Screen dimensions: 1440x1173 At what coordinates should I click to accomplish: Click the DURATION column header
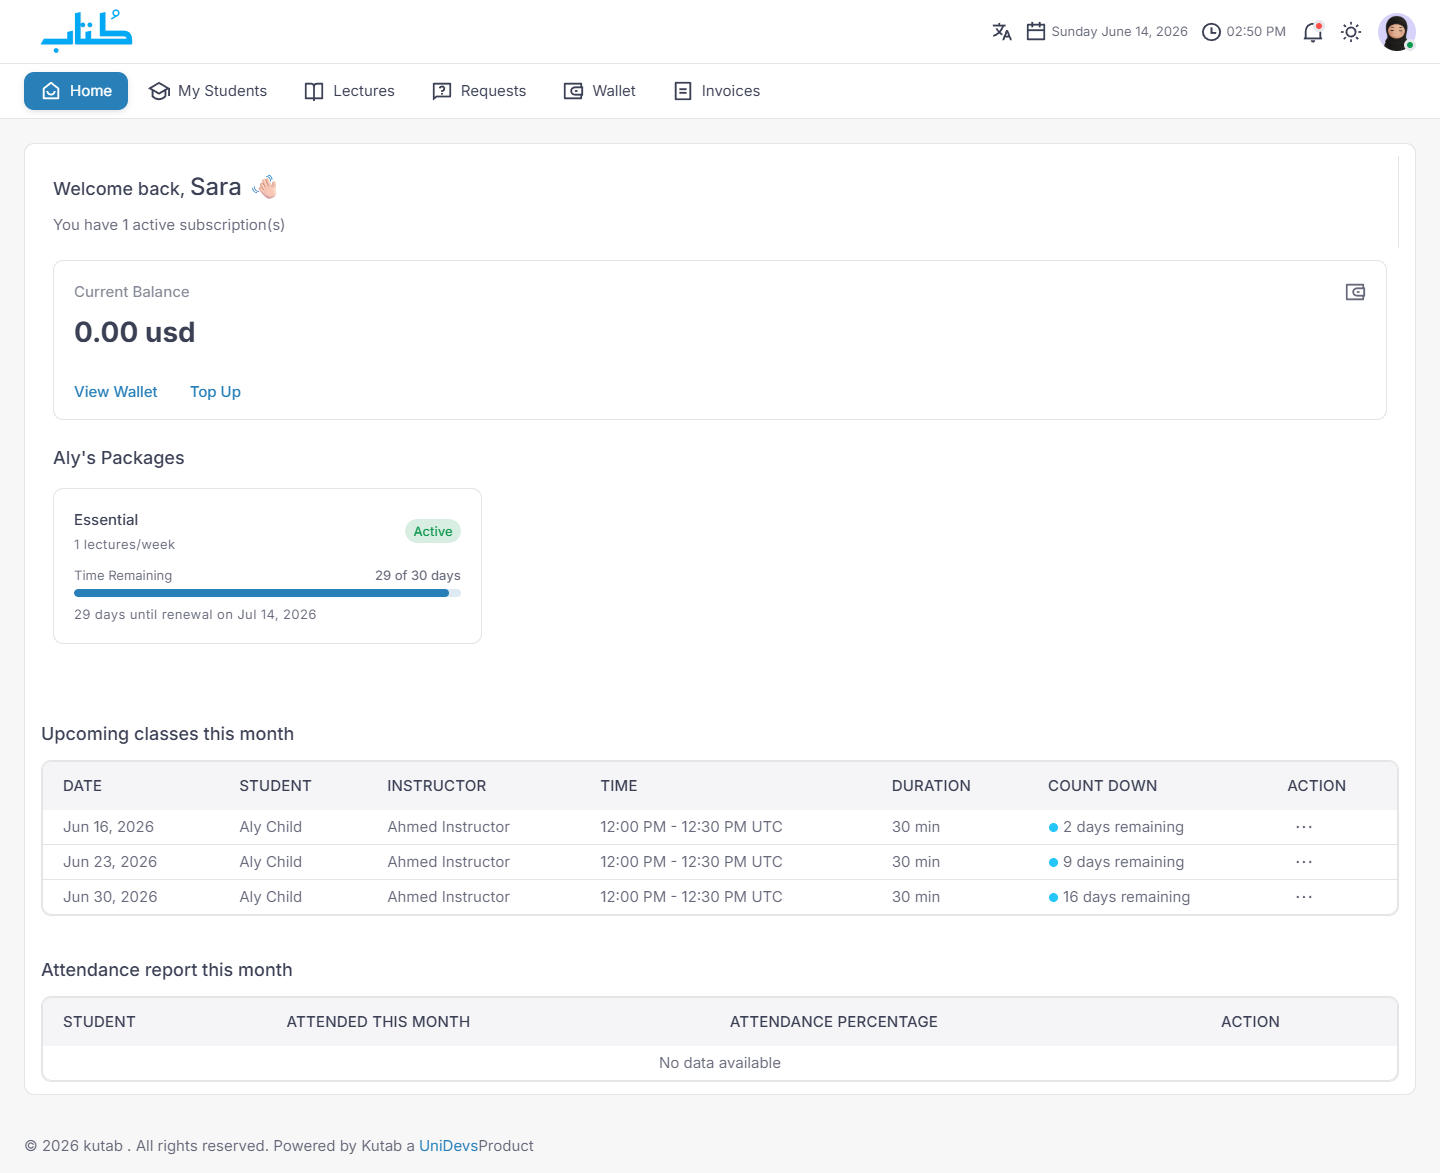(x=931, y=786)
